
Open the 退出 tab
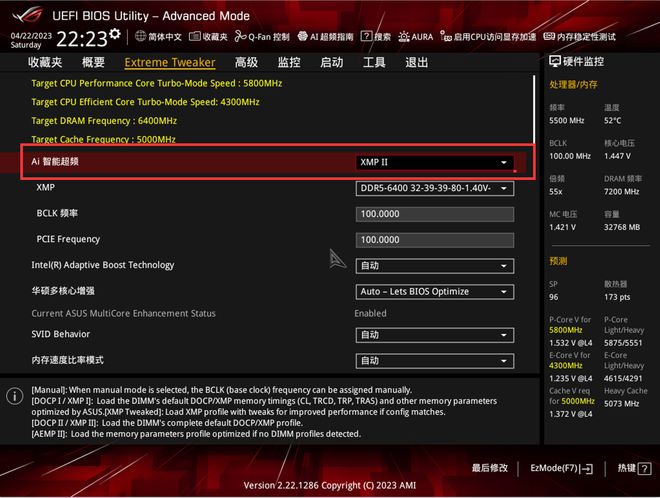pyautogui.click(x=416, y=62)
